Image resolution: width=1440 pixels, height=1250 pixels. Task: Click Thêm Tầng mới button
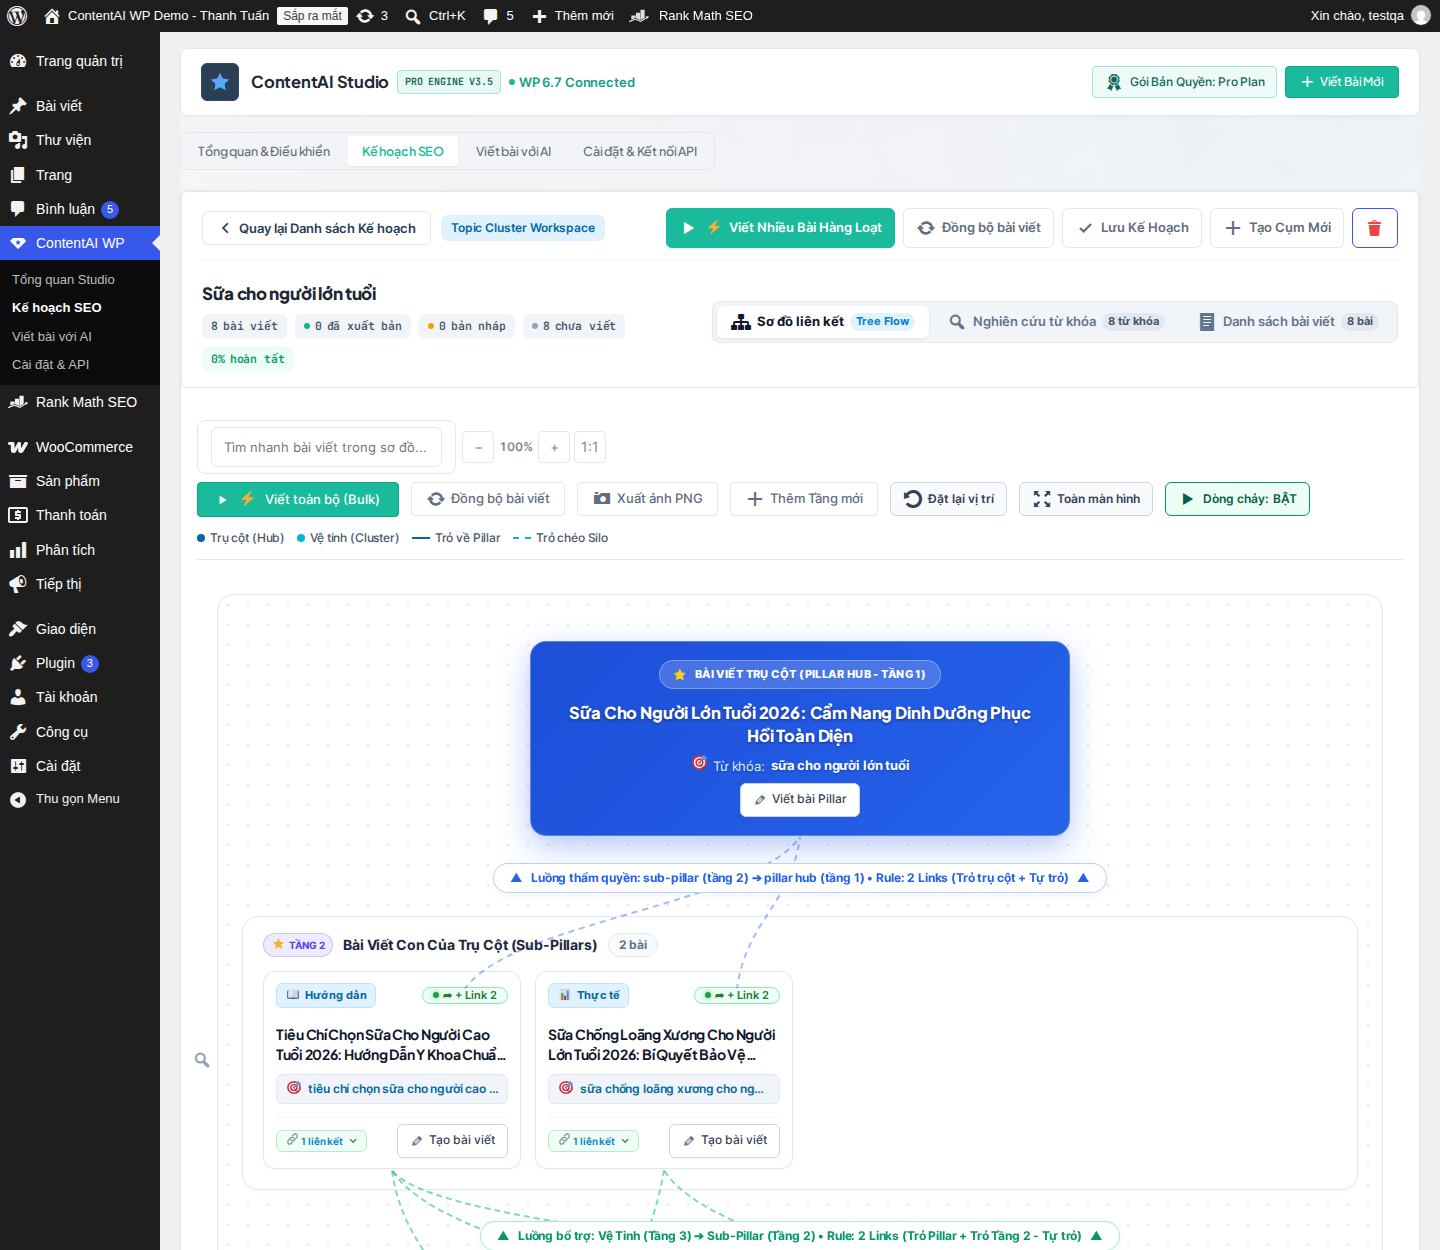[804, 499]
